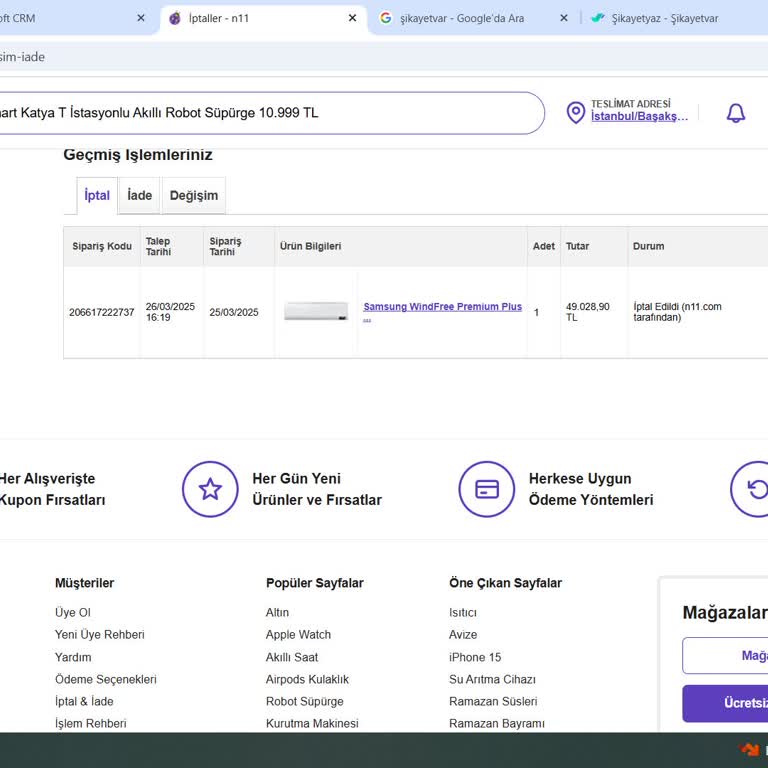Click the air conditioner product thumbnail

[x=316, y=312]
